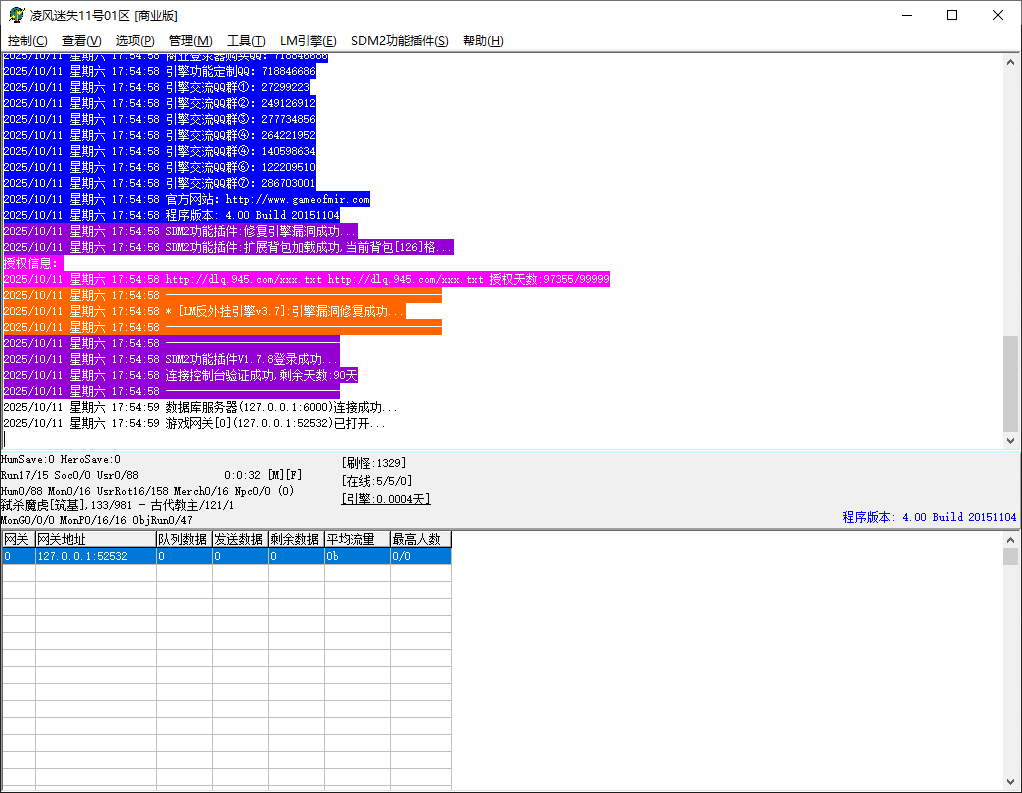Click the gateway table scroll-down arrow
1022x793 pixels.
pyautogui.click(x=1010, y=781)
